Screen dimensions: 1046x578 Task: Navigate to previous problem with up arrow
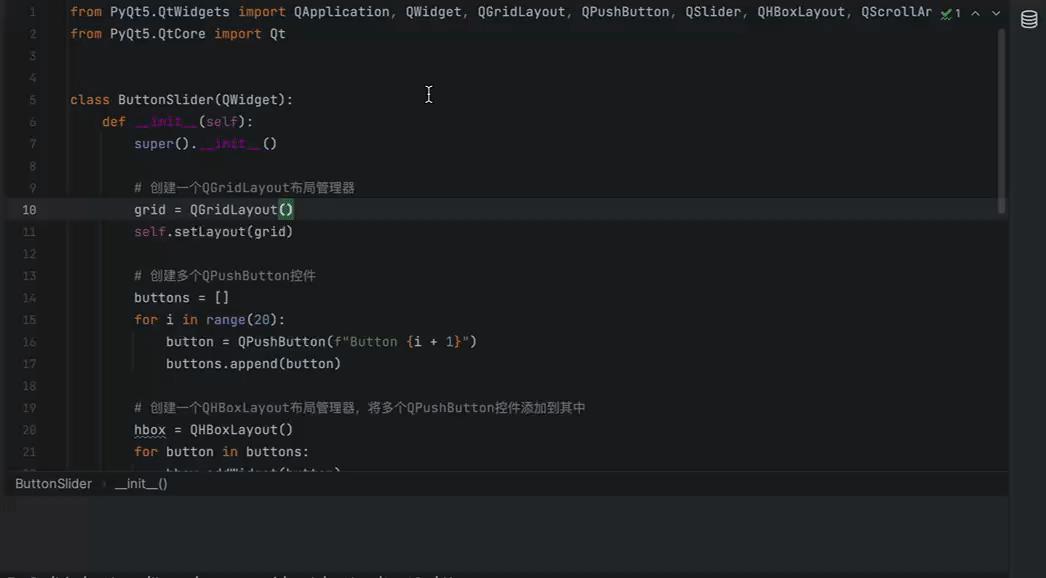[x=975, y=13]
